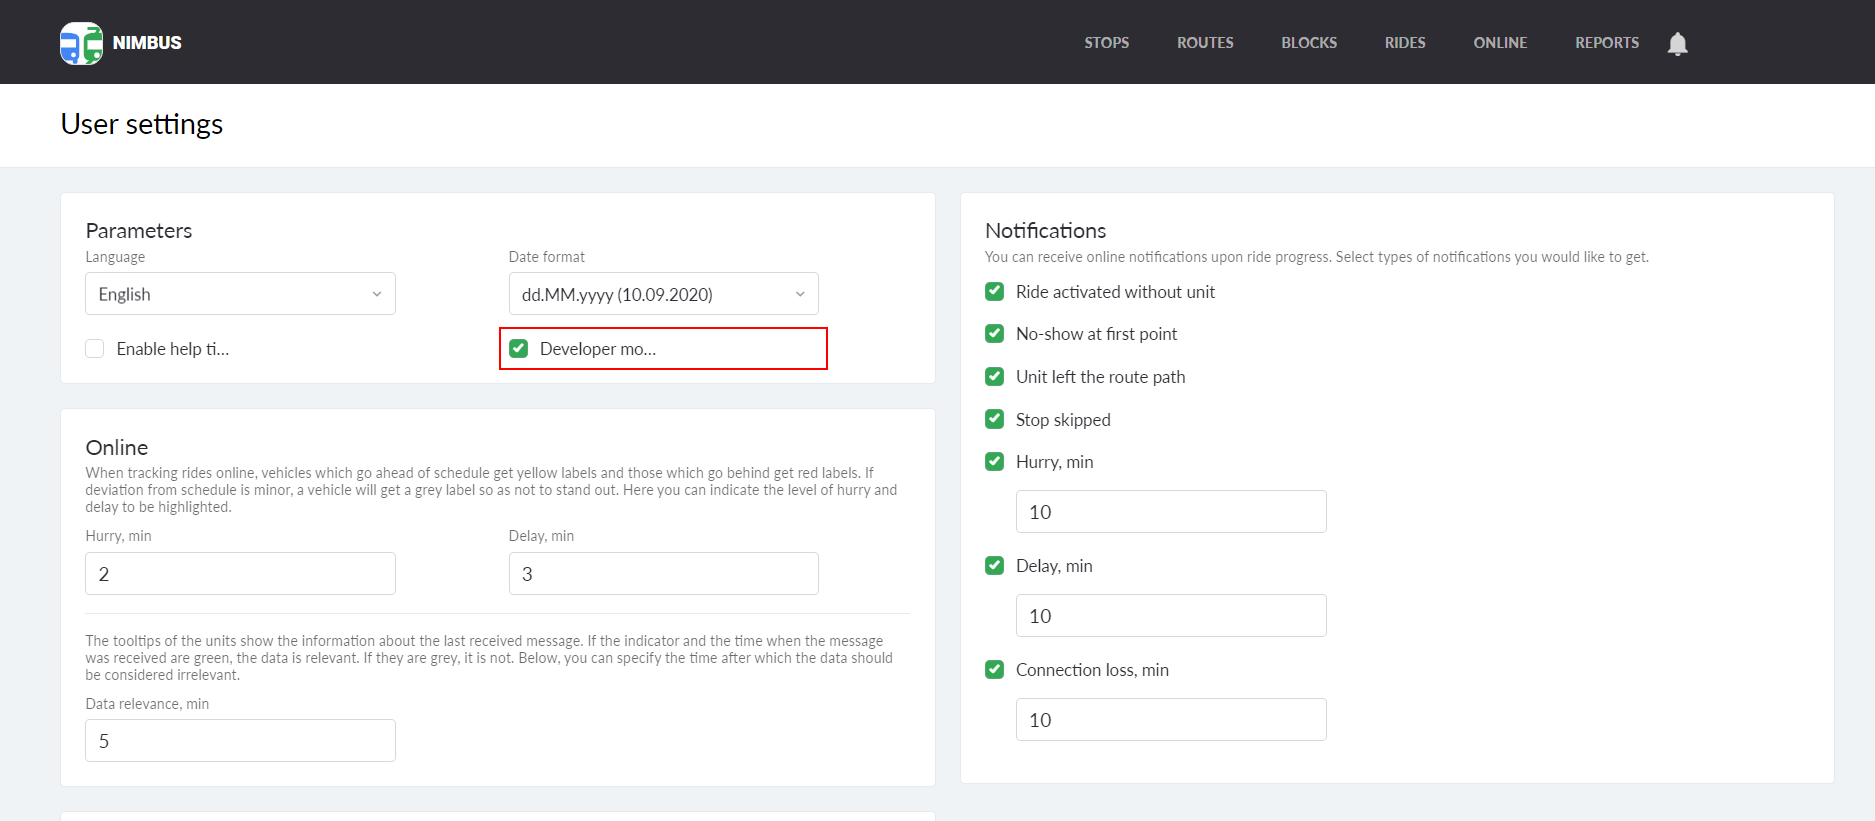Expand the Language dropdown
1875x821 pixels.
point(240,294)
